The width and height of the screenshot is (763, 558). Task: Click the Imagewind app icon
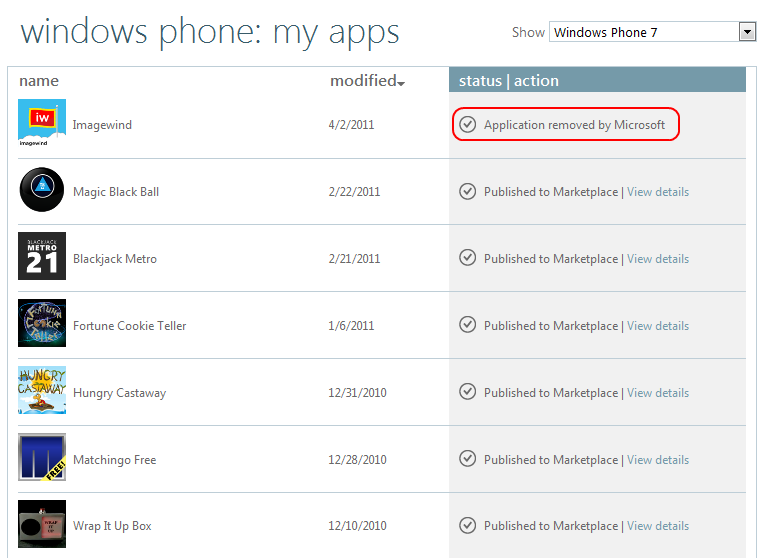42,123
